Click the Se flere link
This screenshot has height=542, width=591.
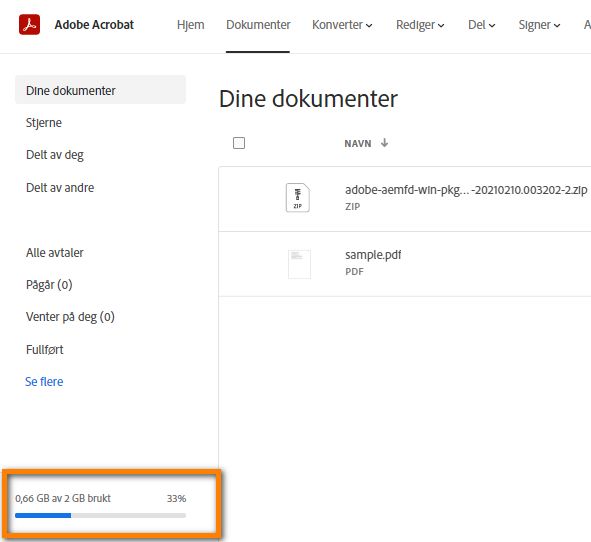tap(44, 381)
